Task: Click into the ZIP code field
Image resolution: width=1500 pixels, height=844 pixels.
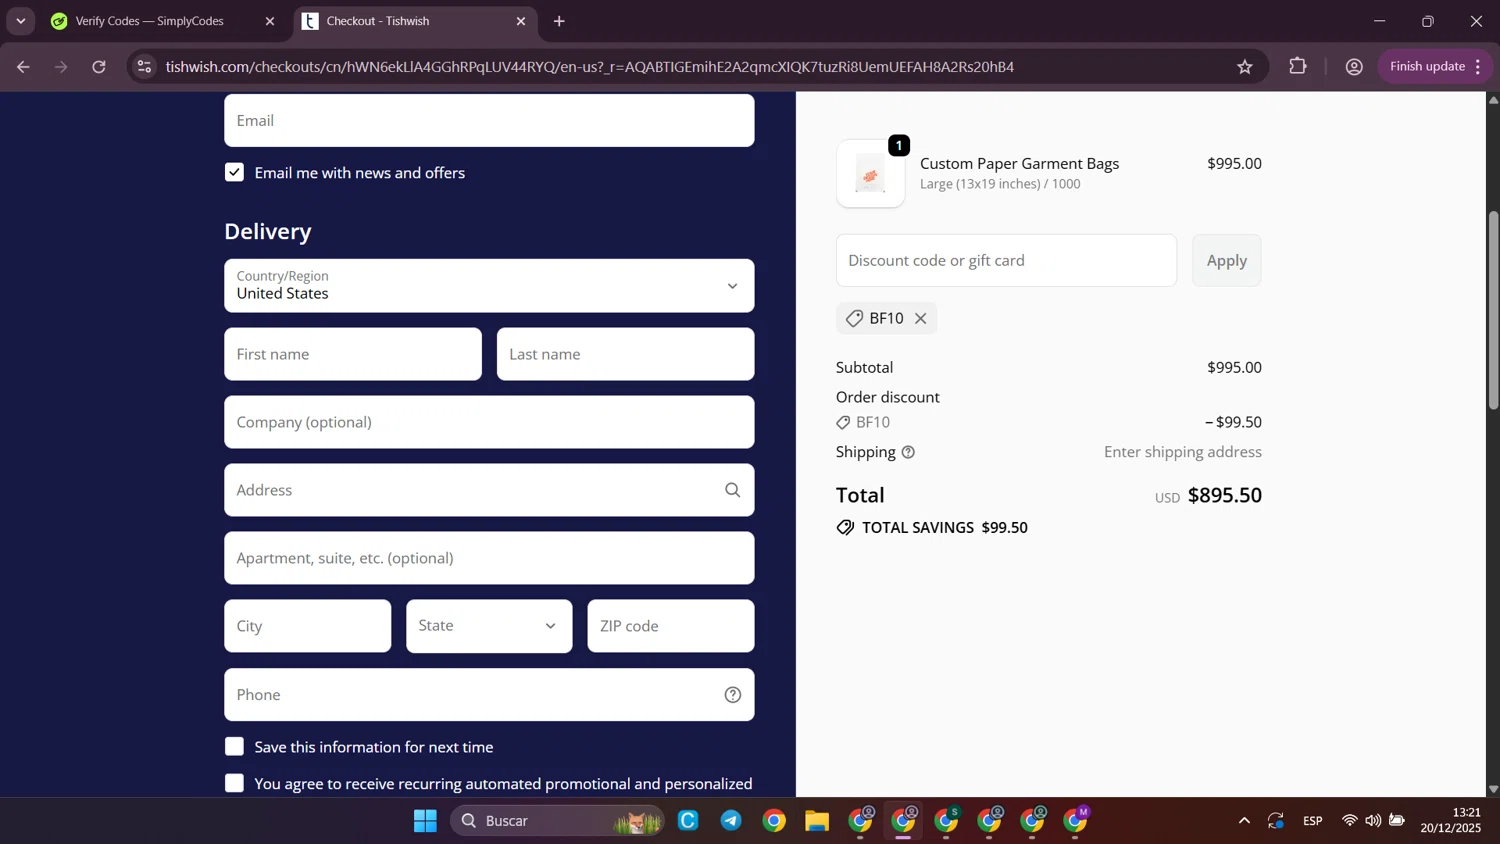Action: [x=671, y=626]
